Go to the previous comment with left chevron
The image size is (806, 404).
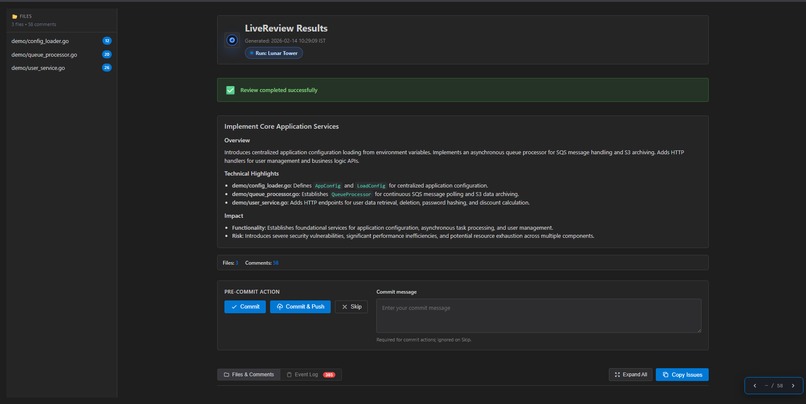[x=755, y=385]
